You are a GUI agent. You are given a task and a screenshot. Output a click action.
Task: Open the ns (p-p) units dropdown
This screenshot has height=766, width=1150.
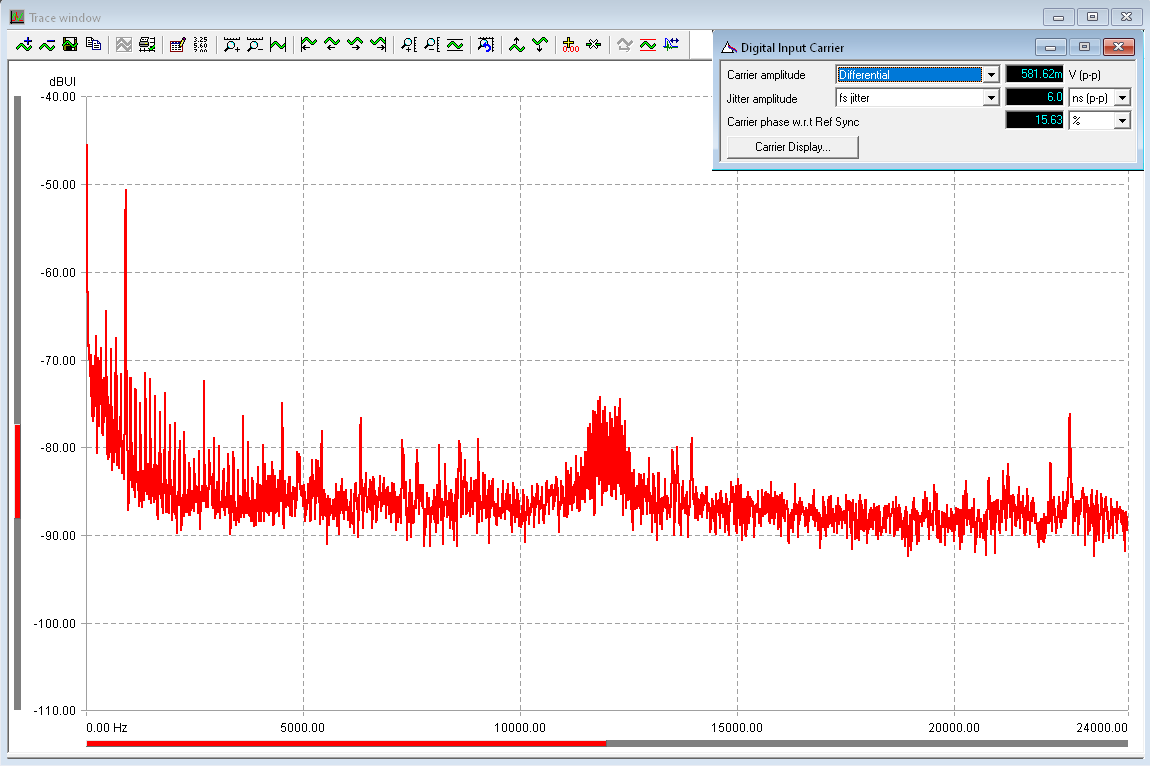pyautogui.click(x=1122, y=98)
